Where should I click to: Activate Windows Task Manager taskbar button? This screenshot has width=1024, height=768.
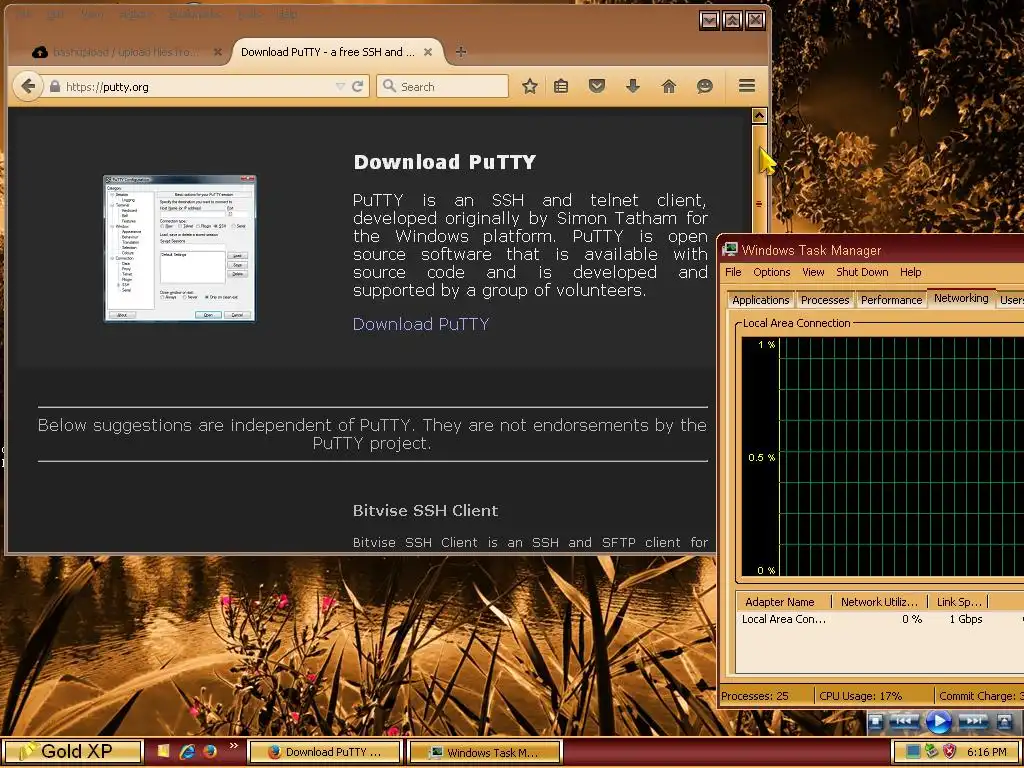[484, 752]
